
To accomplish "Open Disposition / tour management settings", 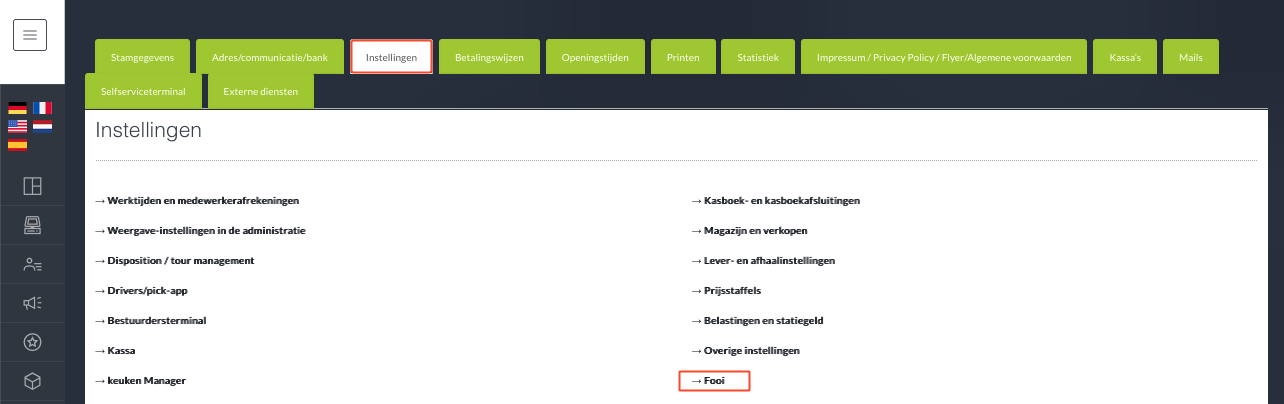I will coord(174,260).
